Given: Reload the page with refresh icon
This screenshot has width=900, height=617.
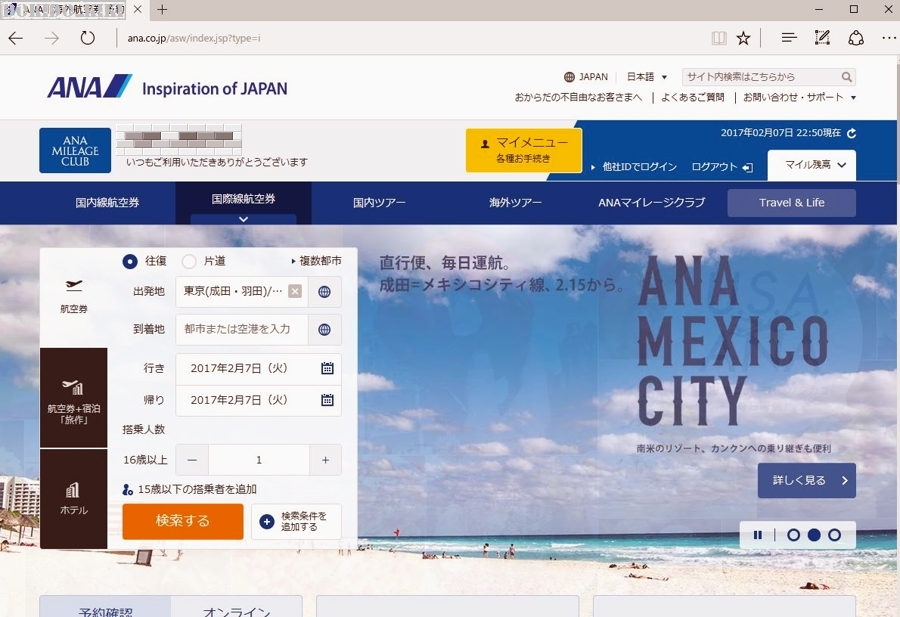Looking at the screenshot, I should (x=87, y=38).
